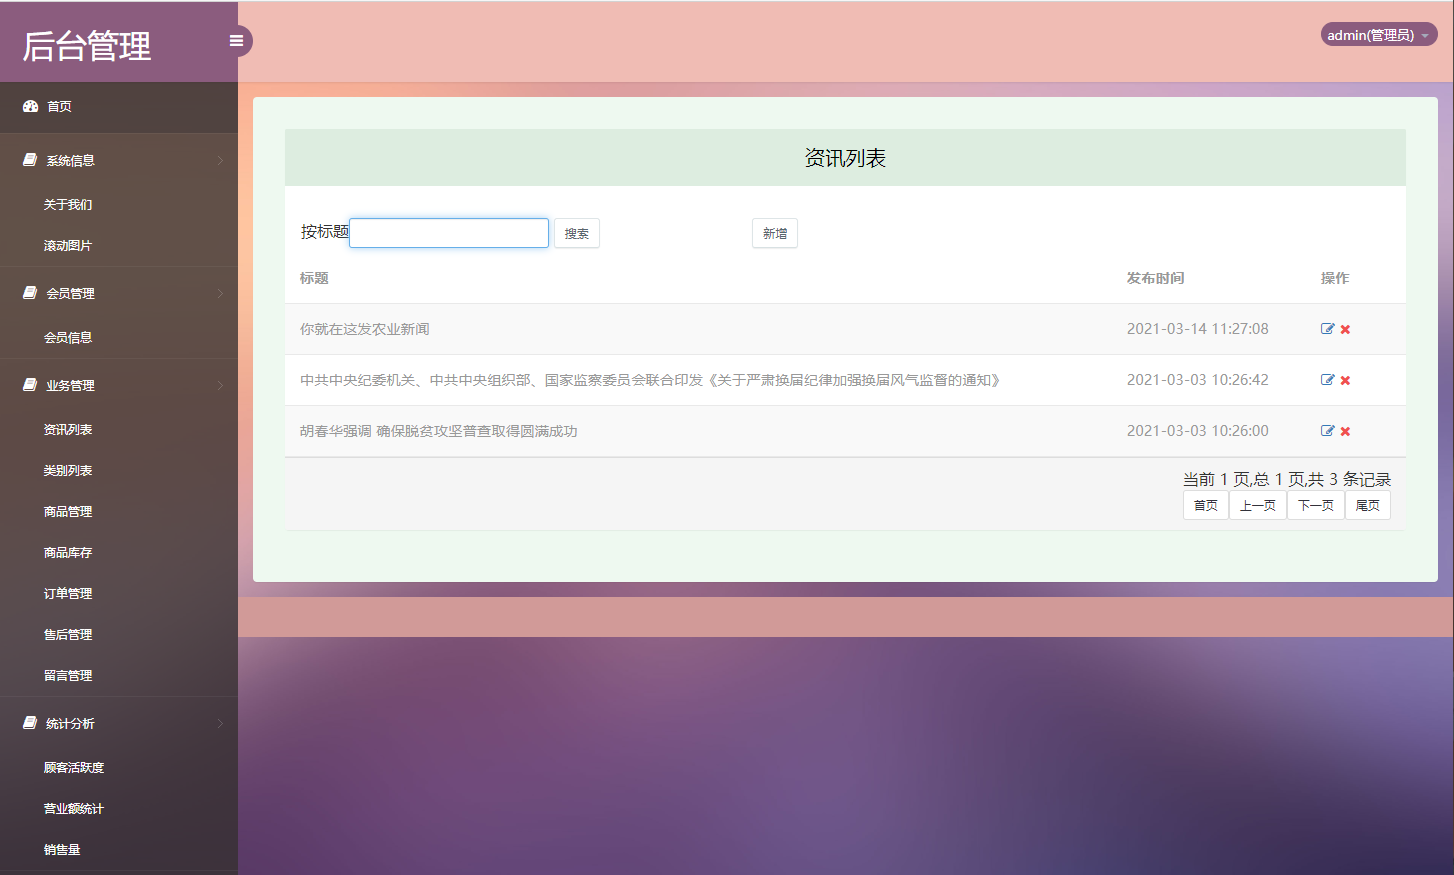The height and width of the screenshot is (875, 1454).
Task: Click the book icon beside 统计分析
Action: tap(27, 722)
